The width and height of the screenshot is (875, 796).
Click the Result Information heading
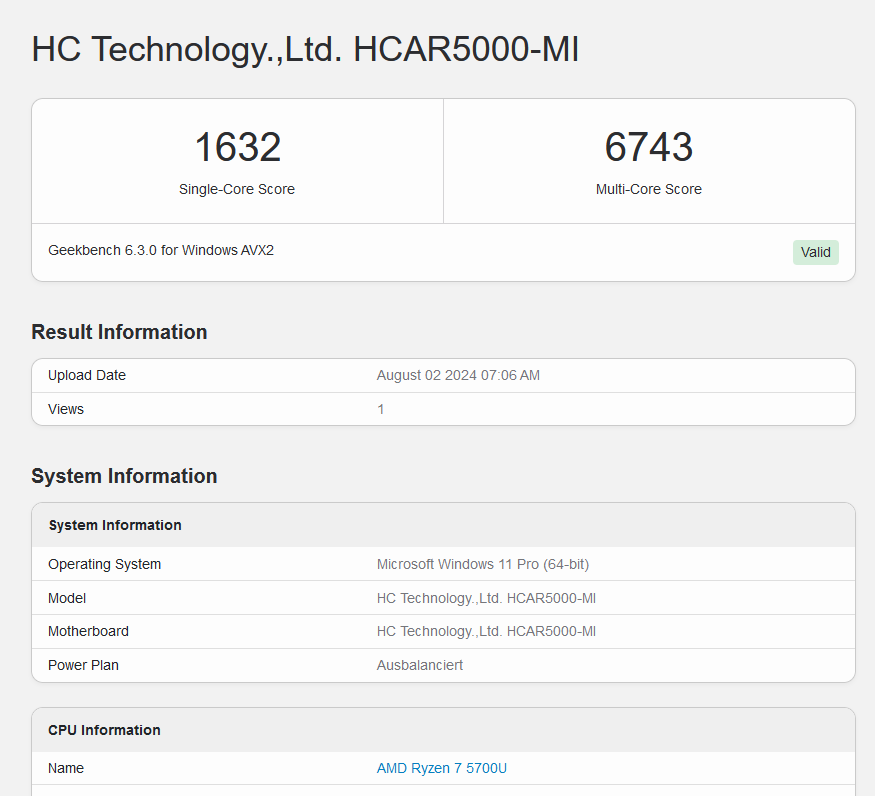point(119,332)
